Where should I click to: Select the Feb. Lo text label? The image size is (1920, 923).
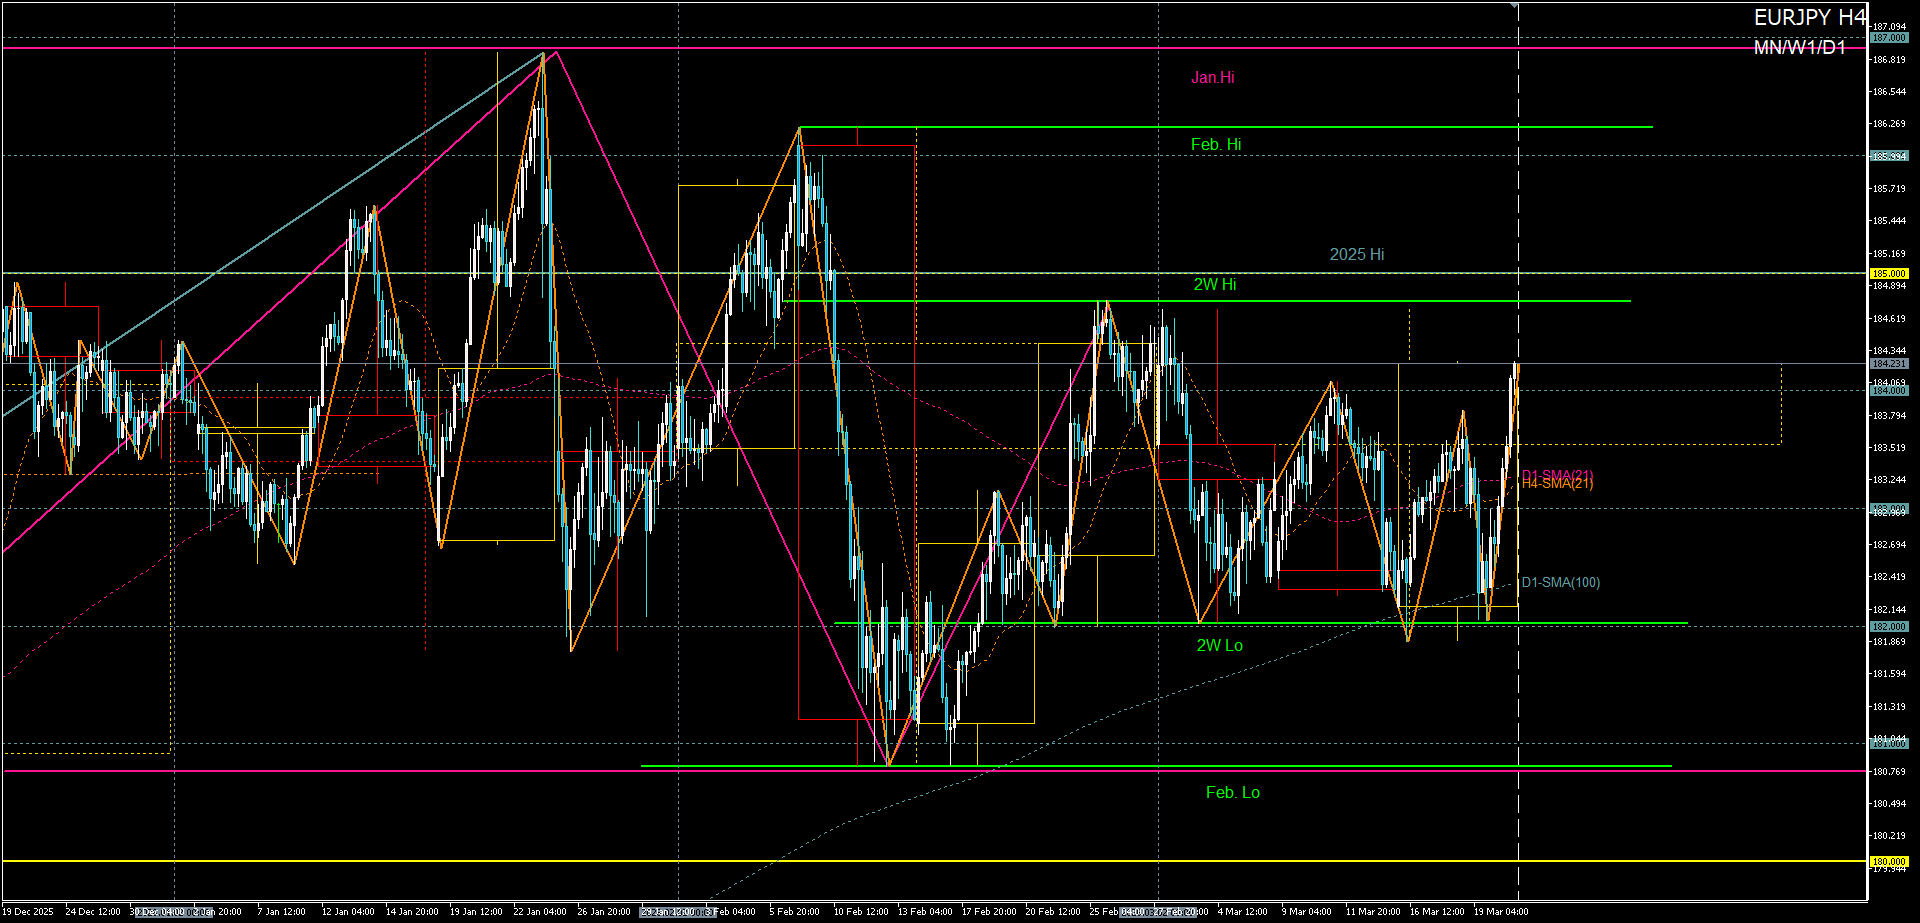(1232, 793)
